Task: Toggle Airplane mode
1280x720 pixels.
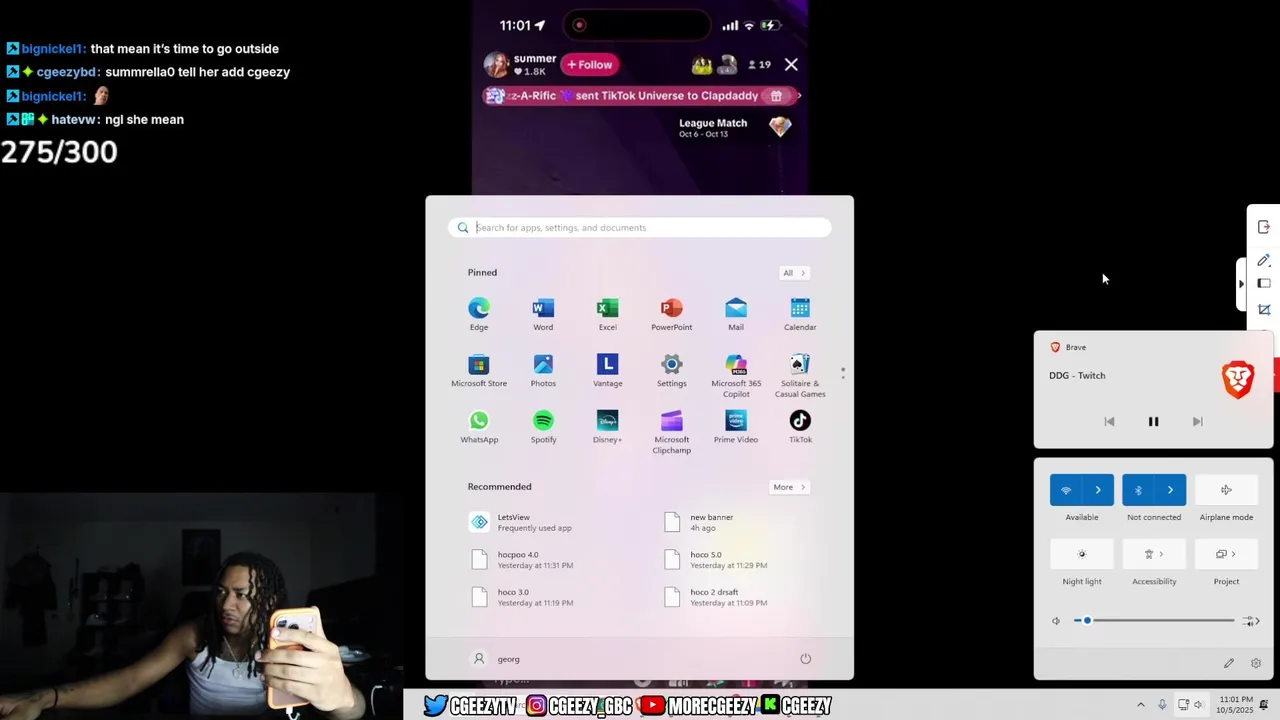Action: [x=1226, y=490]
